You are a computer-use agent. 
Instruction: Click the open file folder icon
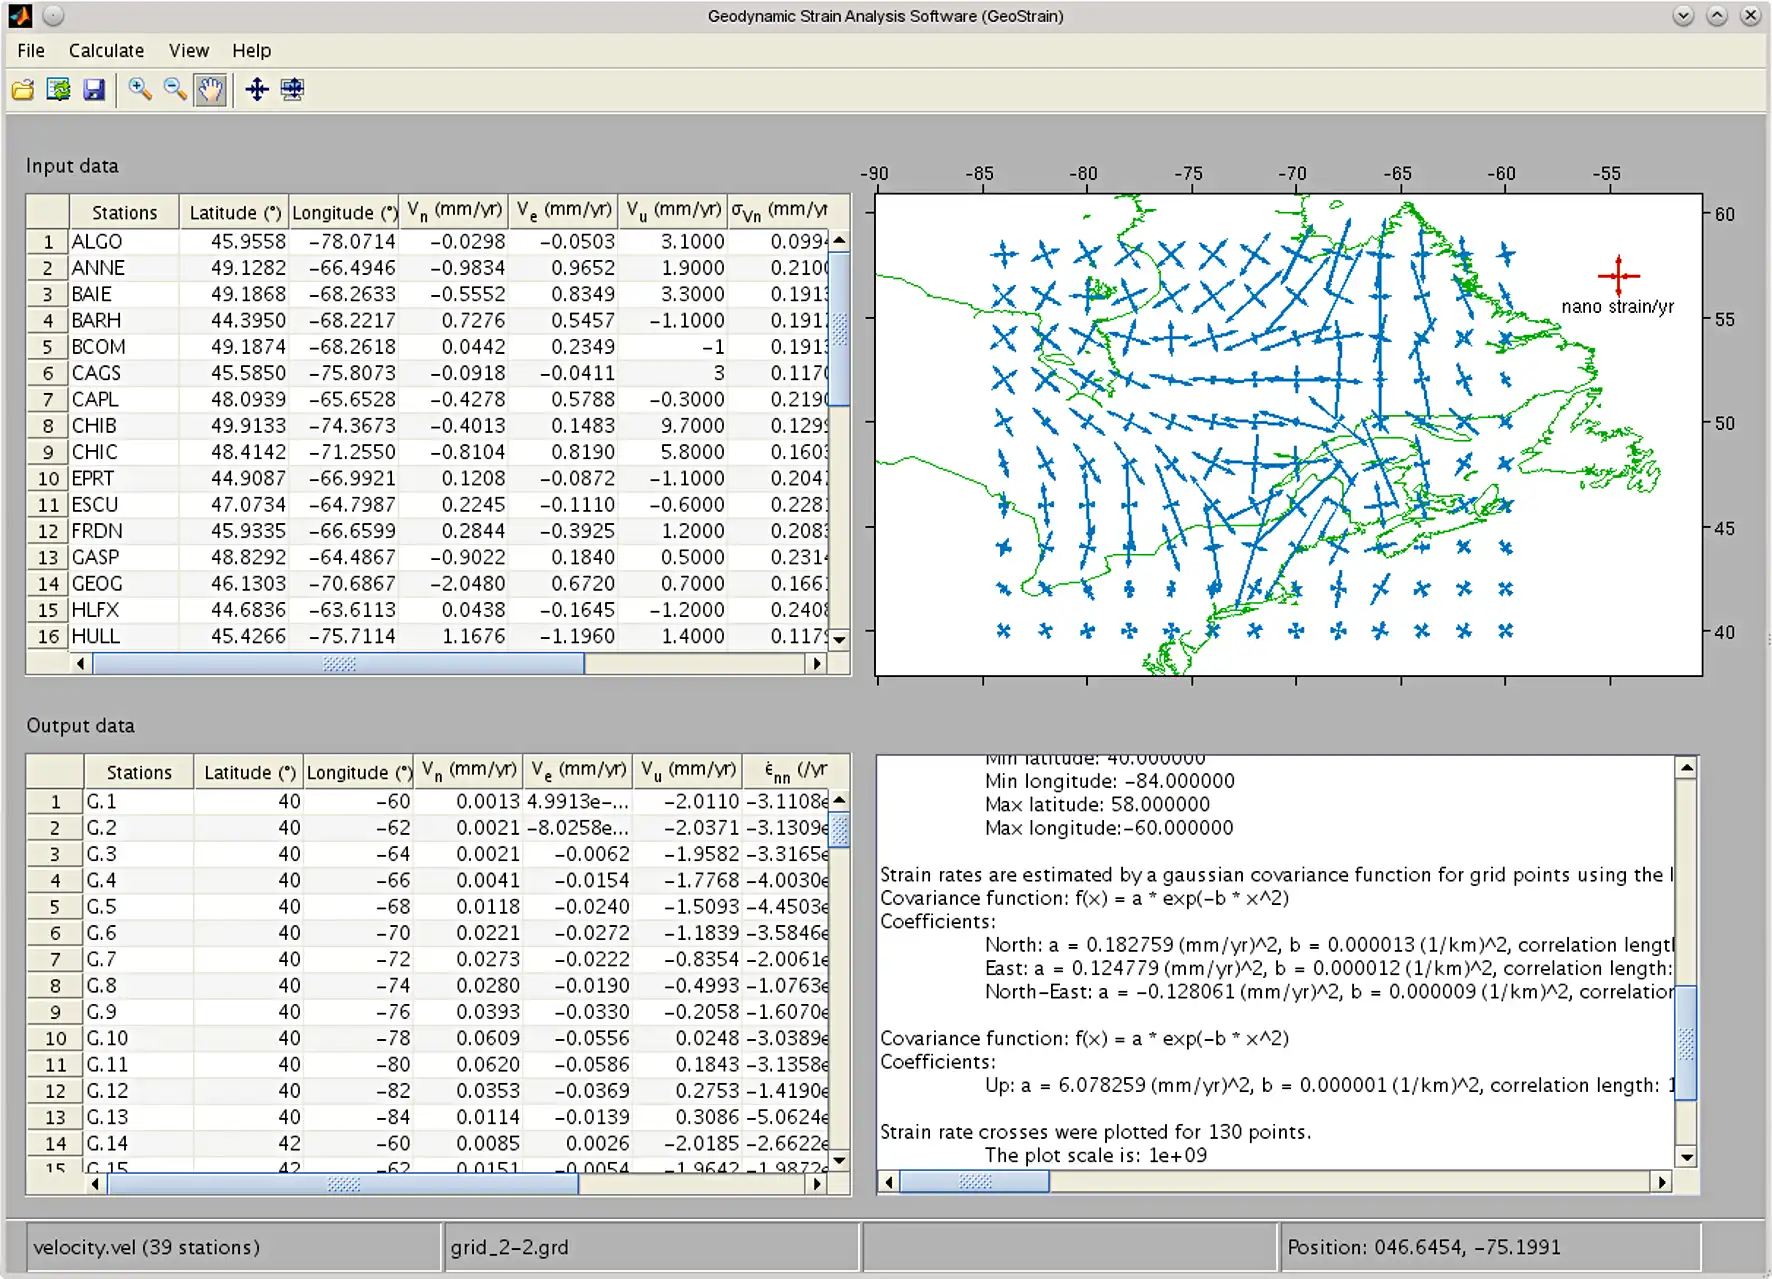tap(23, 90)
